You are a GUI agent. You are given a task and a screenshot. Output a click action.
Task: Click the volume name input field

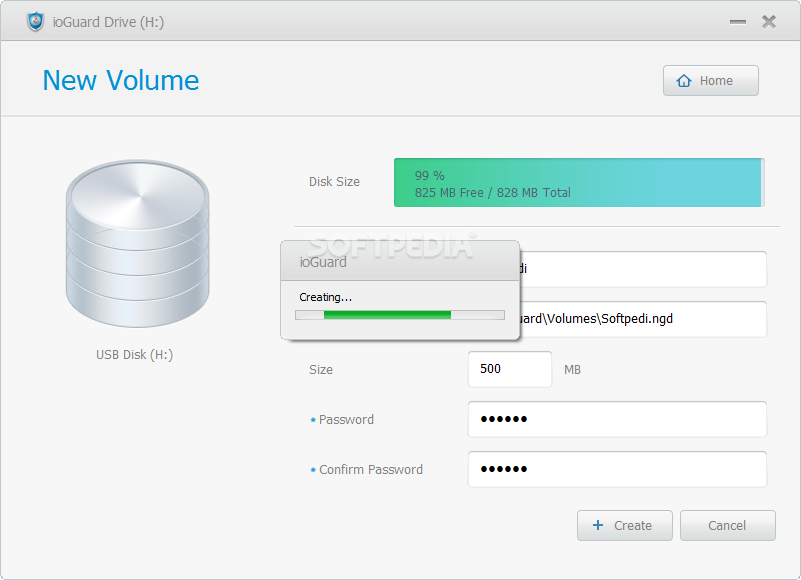click(643, 269)
